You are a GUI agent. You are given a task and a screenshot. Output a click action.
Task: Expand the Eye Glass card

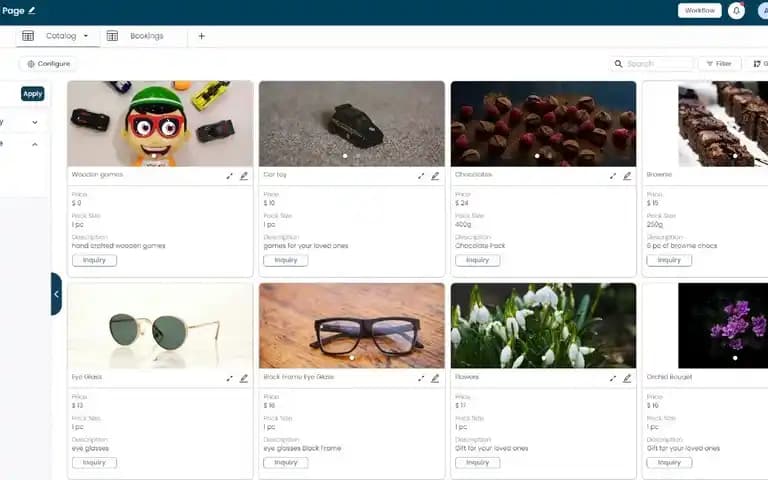(x=229, y=379)
